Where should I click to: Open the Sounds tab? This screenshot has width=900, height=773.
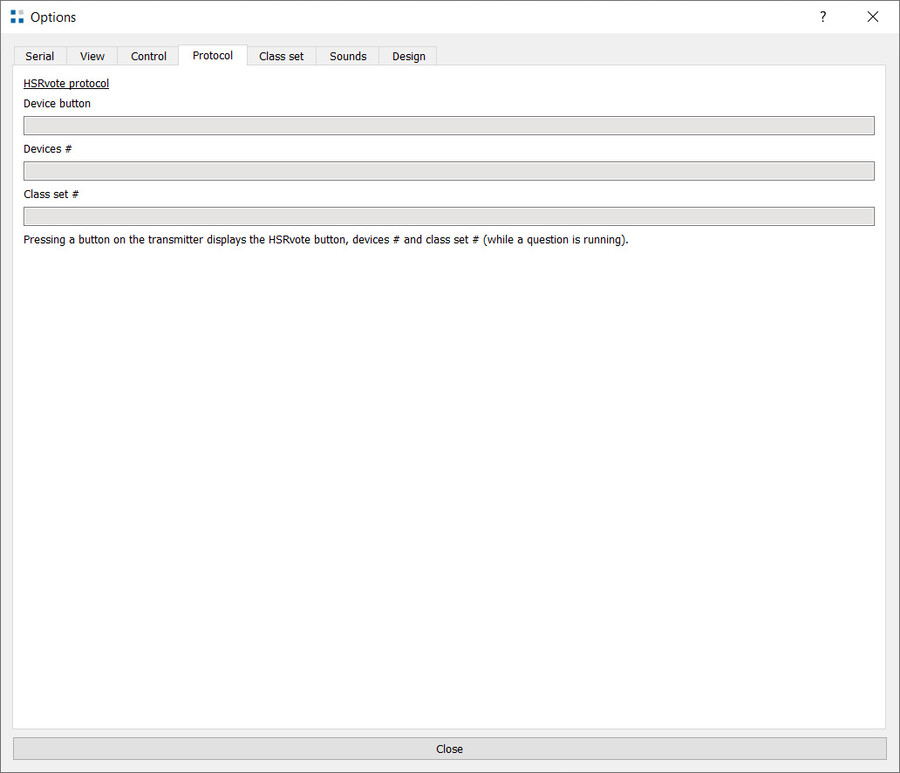(x=348, y=57)
